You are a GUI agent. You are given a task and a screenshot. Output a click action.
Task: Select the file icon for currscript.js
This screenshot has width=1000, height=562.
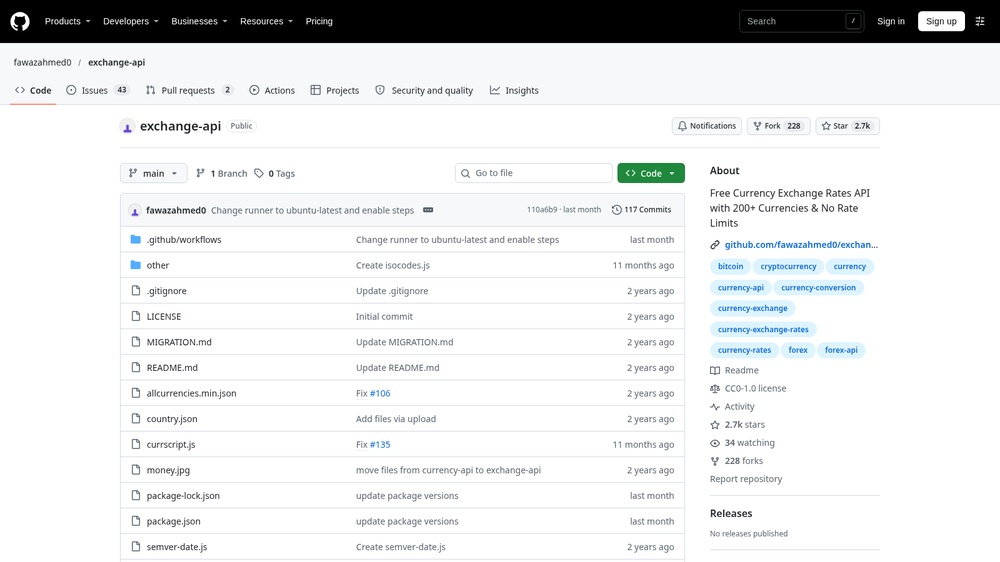click(135, 444)
